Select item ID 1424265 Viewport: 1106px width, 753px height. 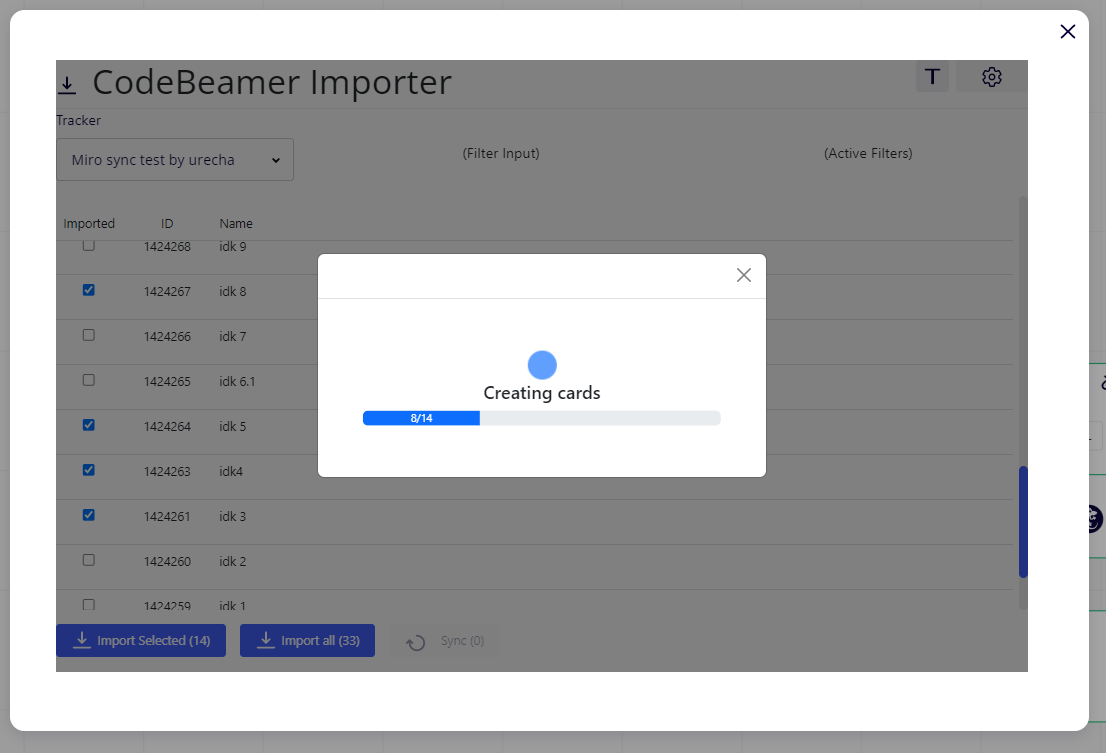tap(167, 381)
